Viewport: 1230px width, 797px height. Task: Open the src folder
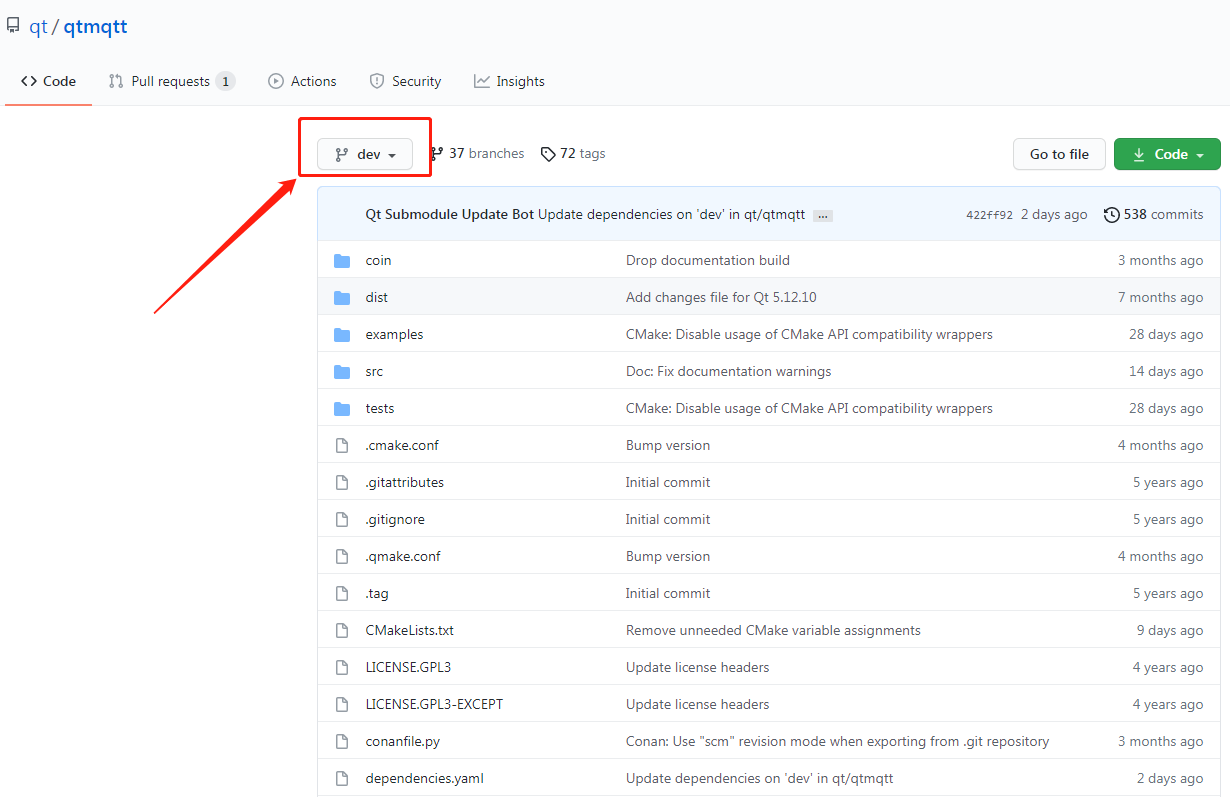(x=374, y=372)
